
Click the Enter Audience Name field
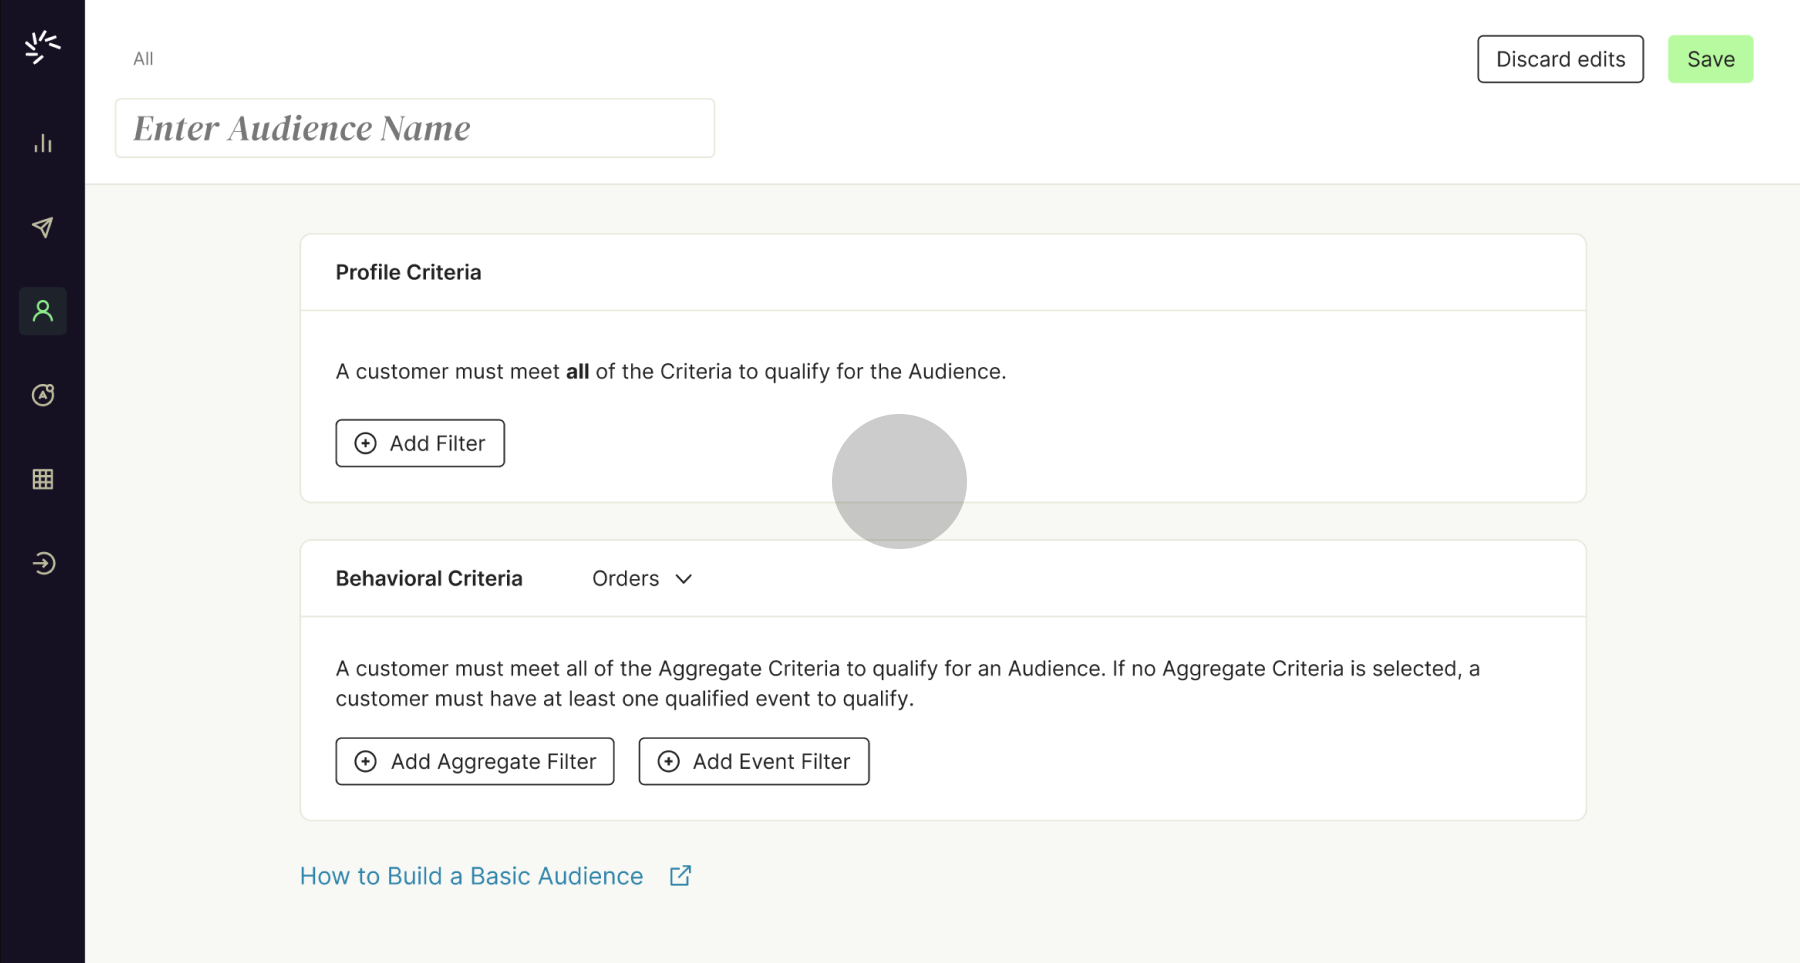[x=414, y=128]
